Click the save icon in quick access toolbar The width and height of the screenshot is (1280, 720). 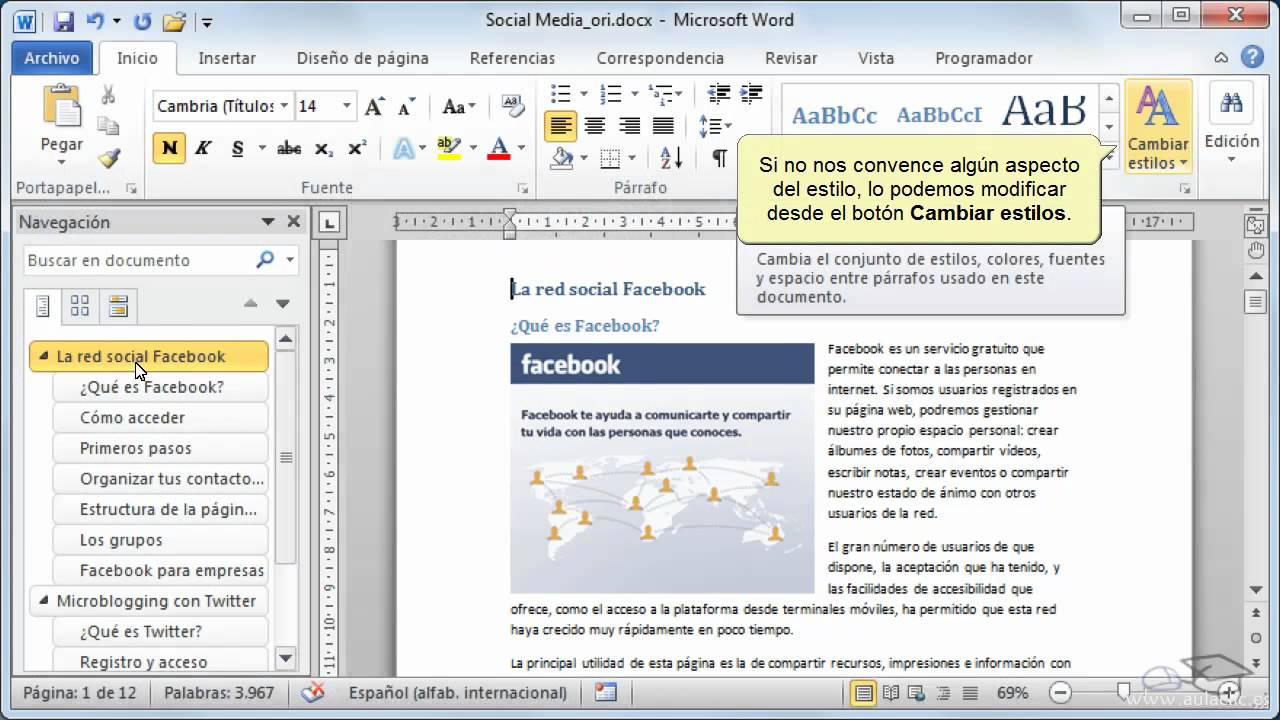(x=63, y=20)
